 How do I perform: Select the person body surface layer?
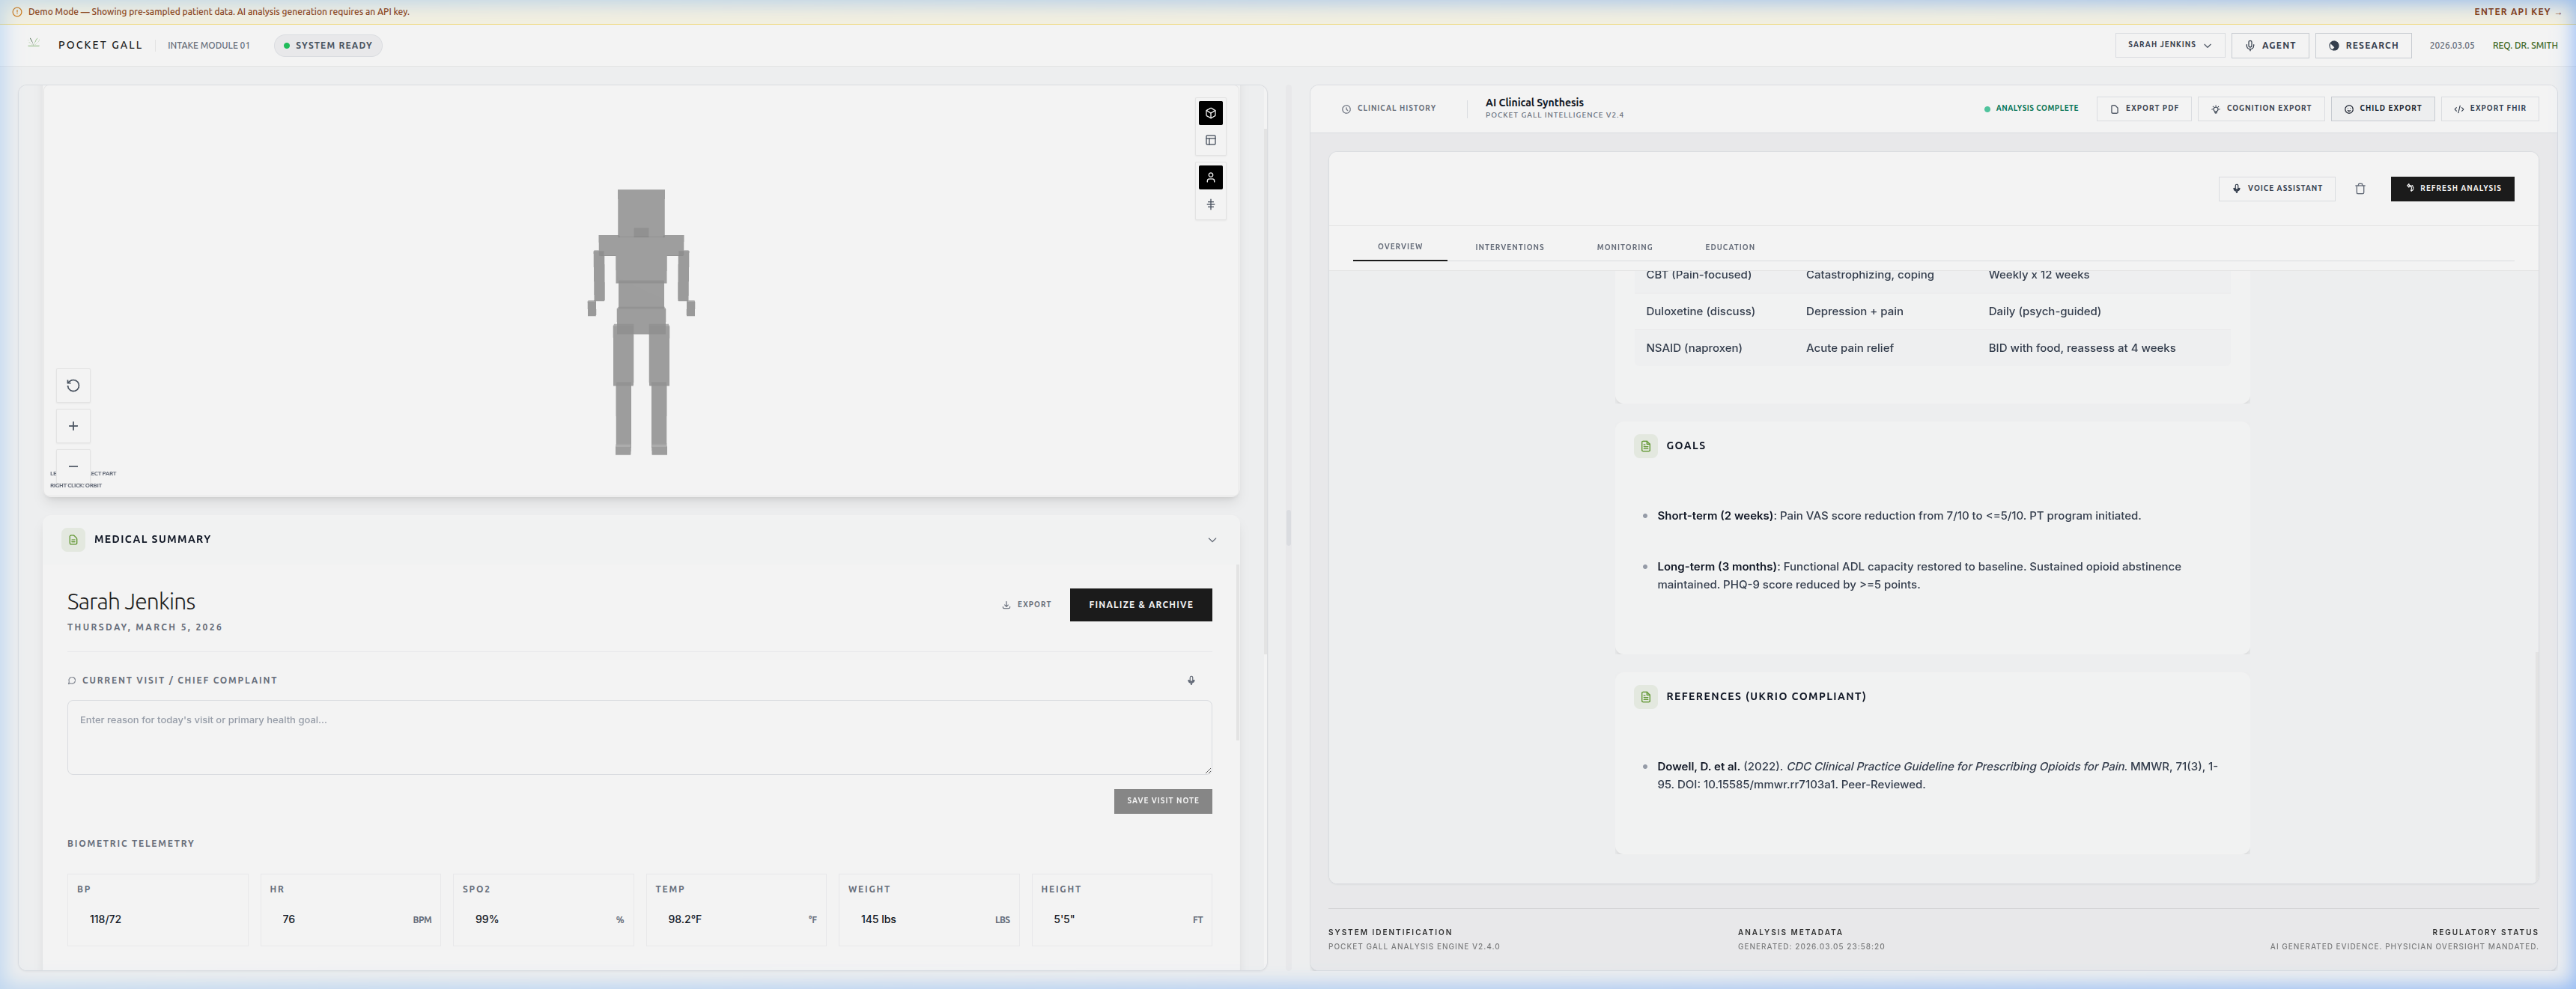click(x=1210, y=178)
